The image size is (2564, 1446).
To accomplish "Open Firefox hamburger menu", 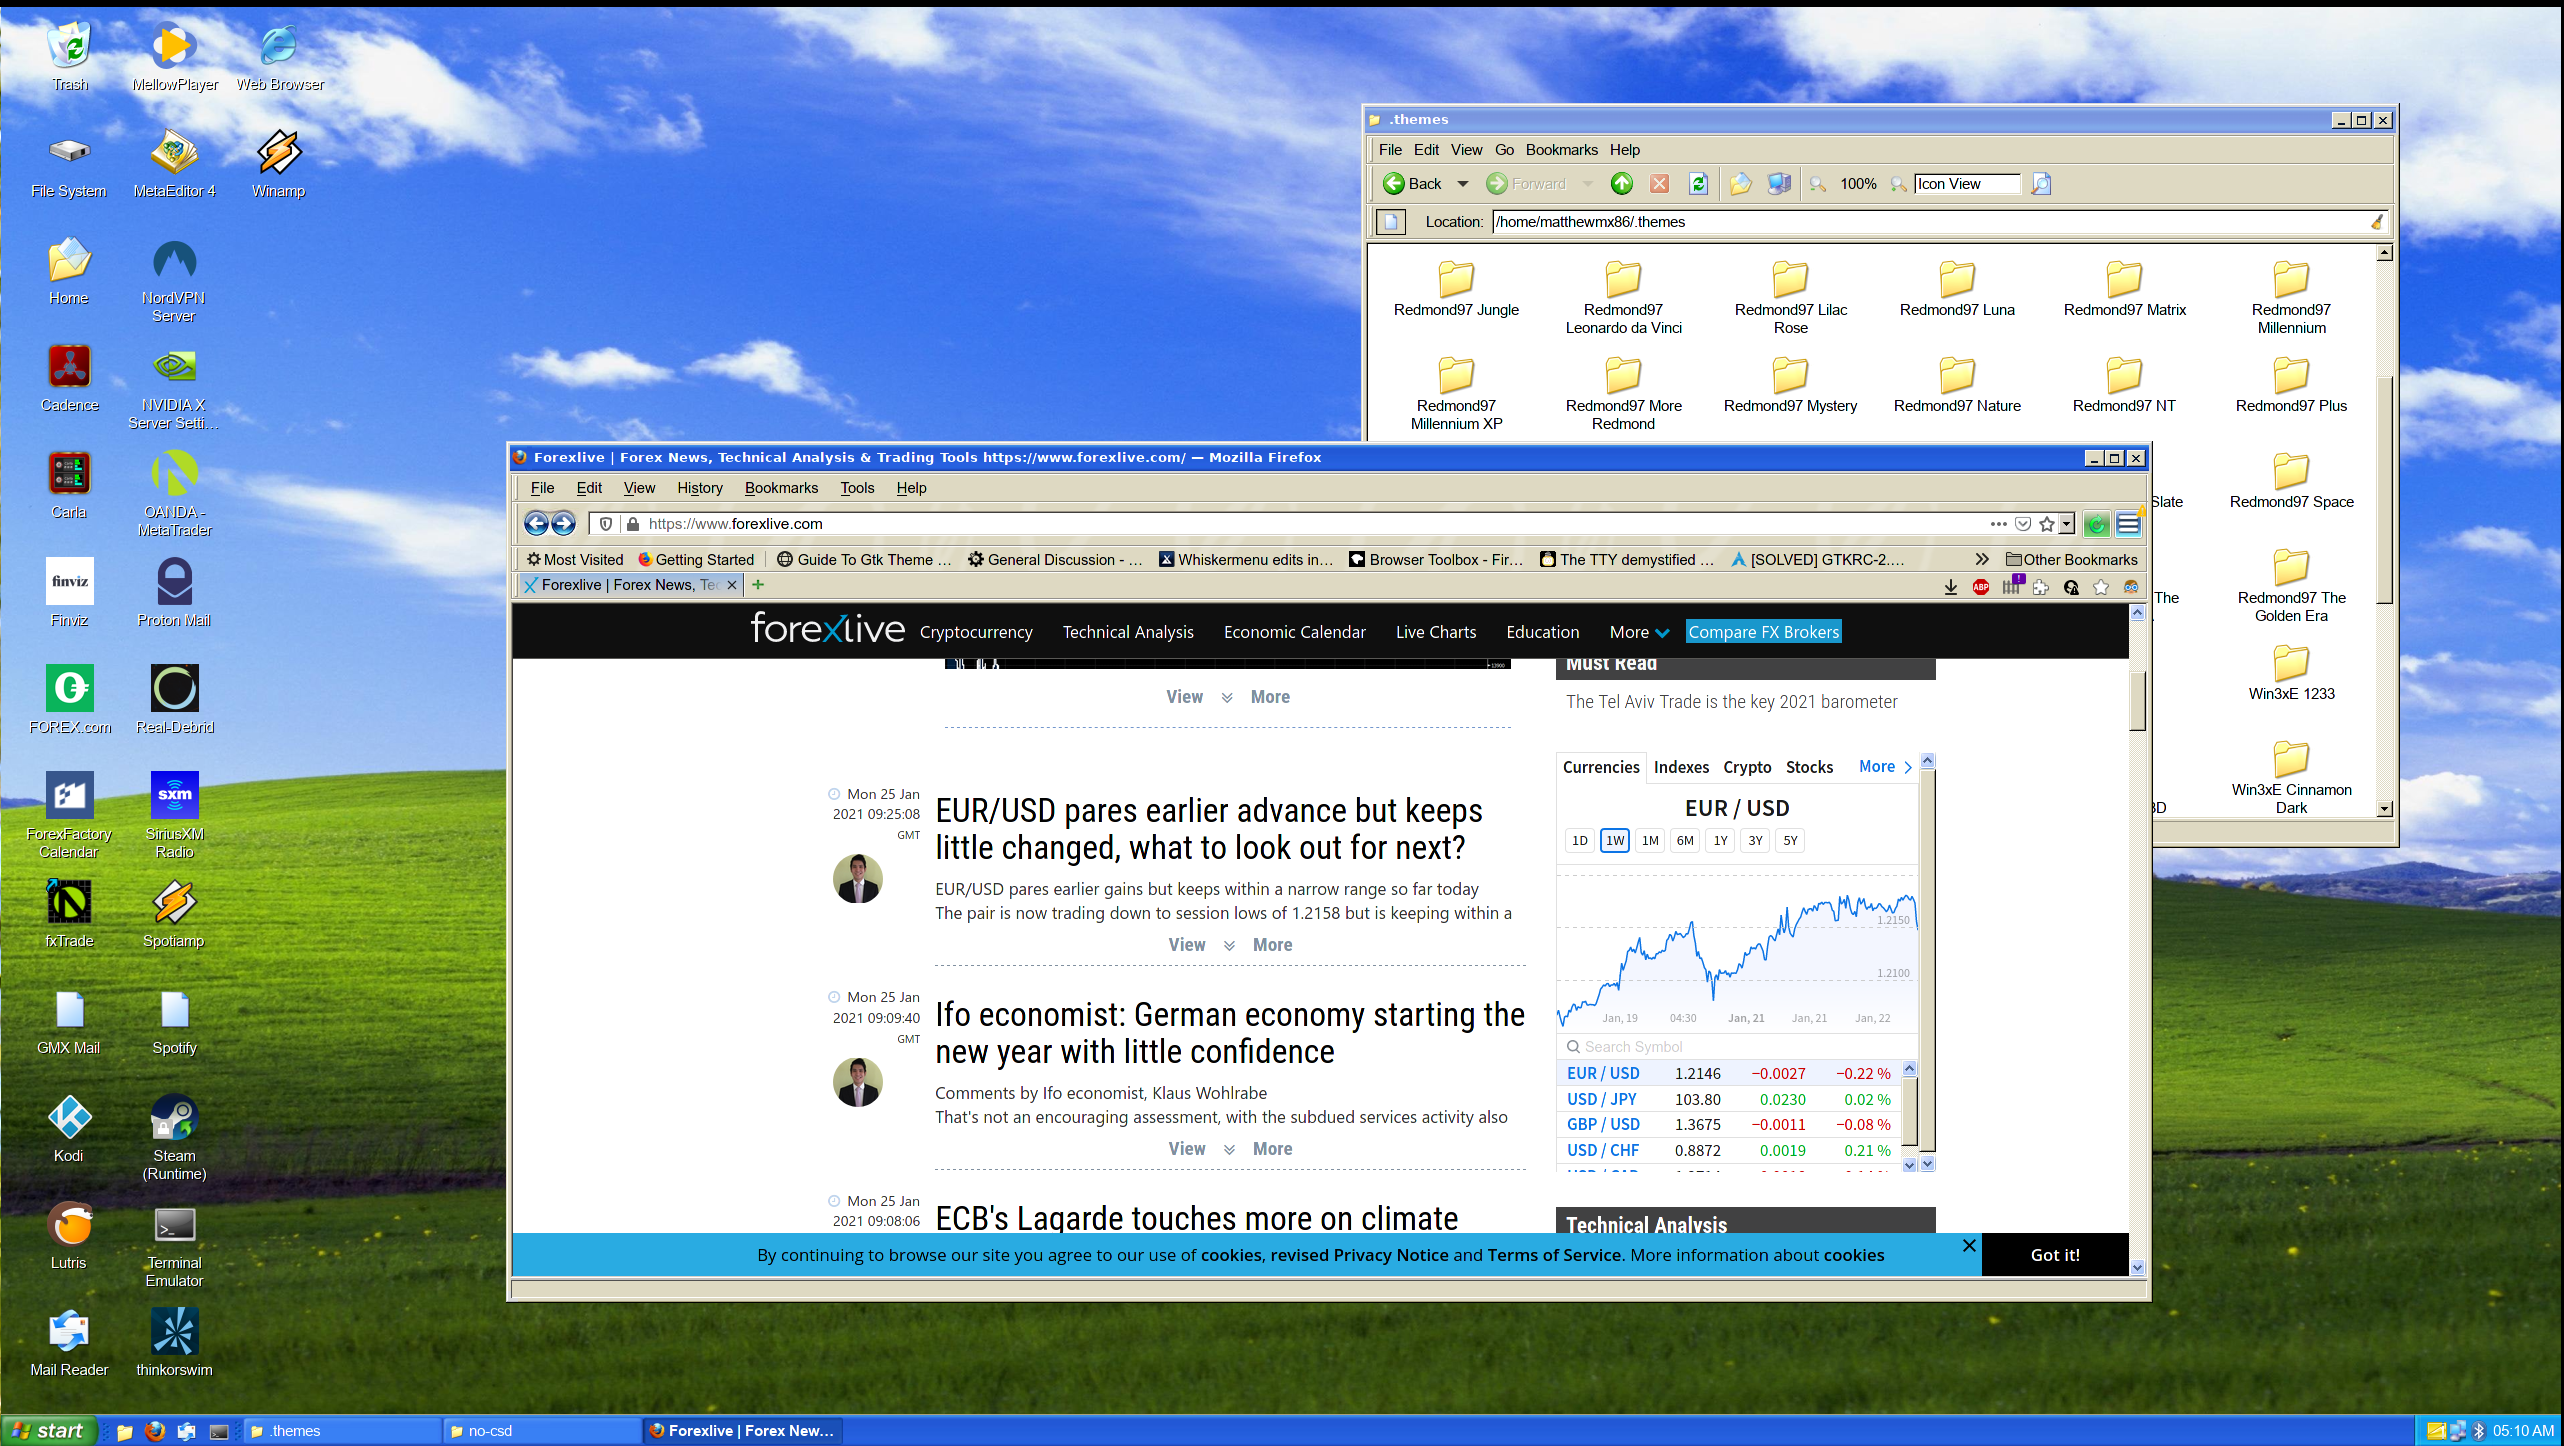I will [2128, 523].
